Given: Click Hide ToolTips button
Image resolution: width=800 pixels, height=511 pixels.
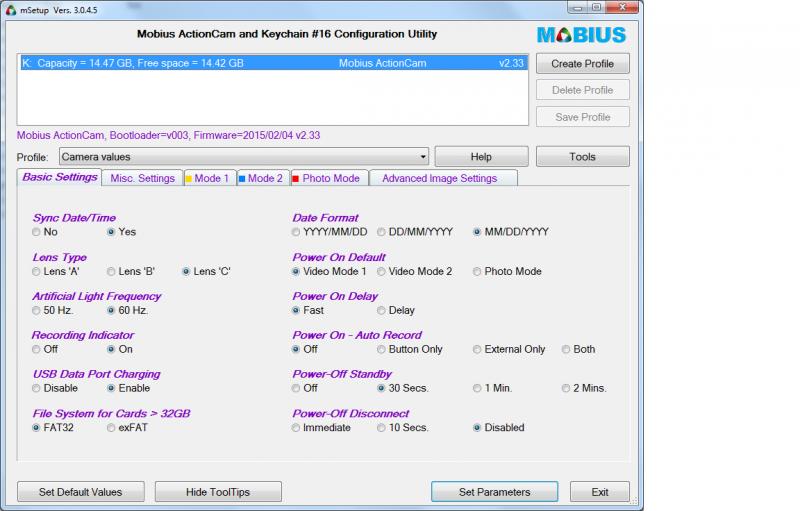Looking at the screenshot, I should [x=218, y=492].
